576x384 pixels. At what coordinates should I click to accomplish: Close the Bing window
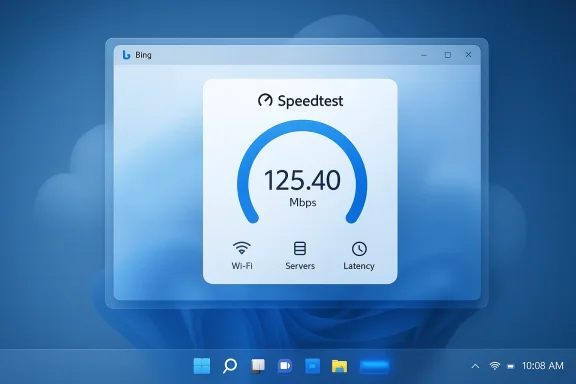click(x=468, y=55)
